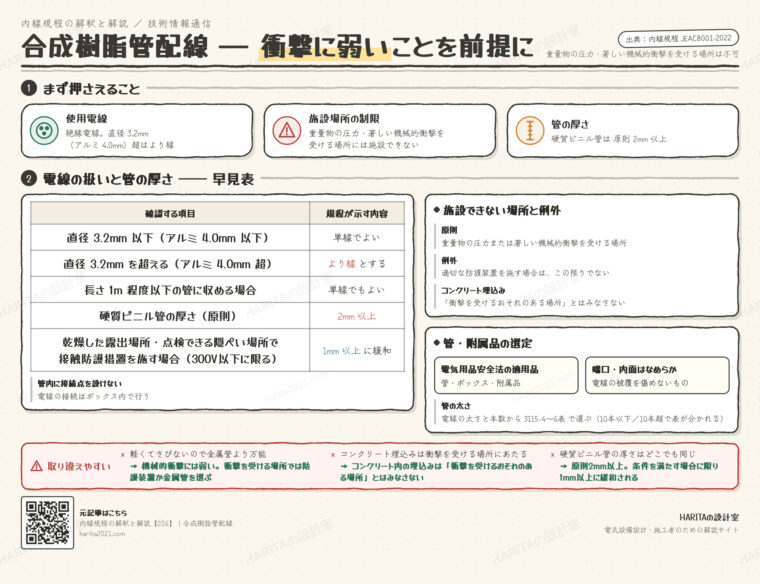Click the section heading 電線の扱いと管の厚さ ― 早見表
The width and height of the screenshot is (760, 584).
(148, 179)
